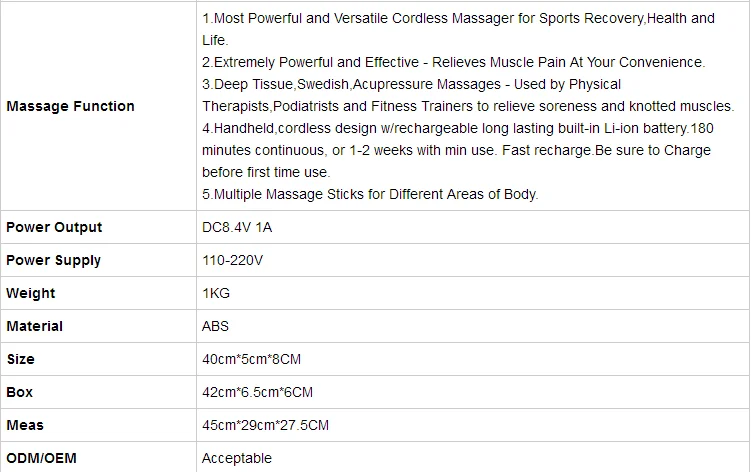751x472 pixels.
Task: Click the Extremely Powerful and Effective line
Action: pos(453,62)
